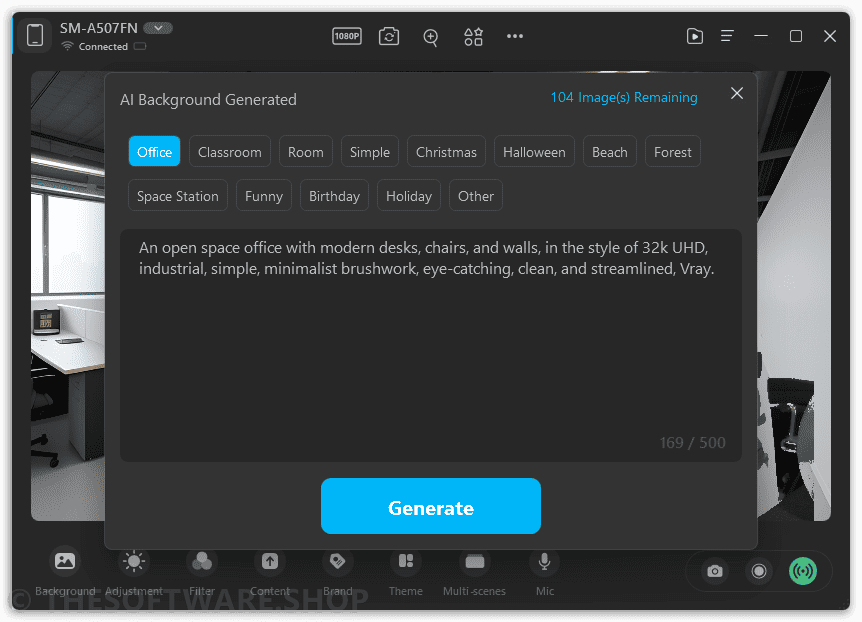
Task: Click the phone device icon
Action: pyautogui.click(x=35, y=36)
